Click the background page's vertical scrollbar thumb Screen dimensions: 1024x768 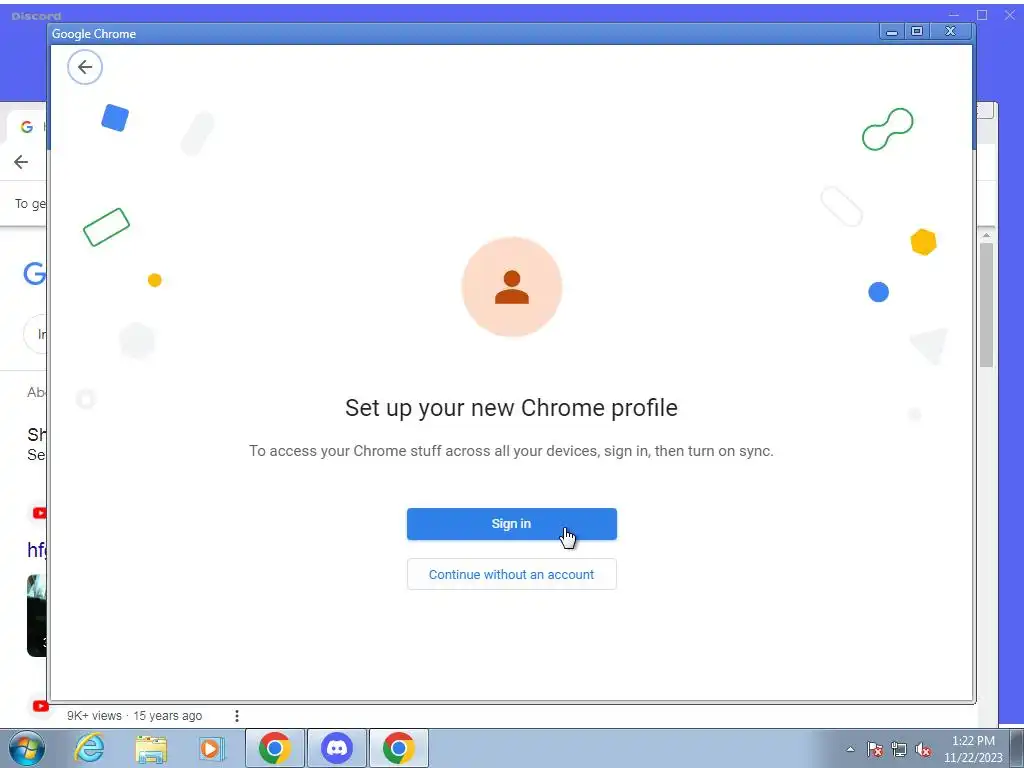point(986,304)
